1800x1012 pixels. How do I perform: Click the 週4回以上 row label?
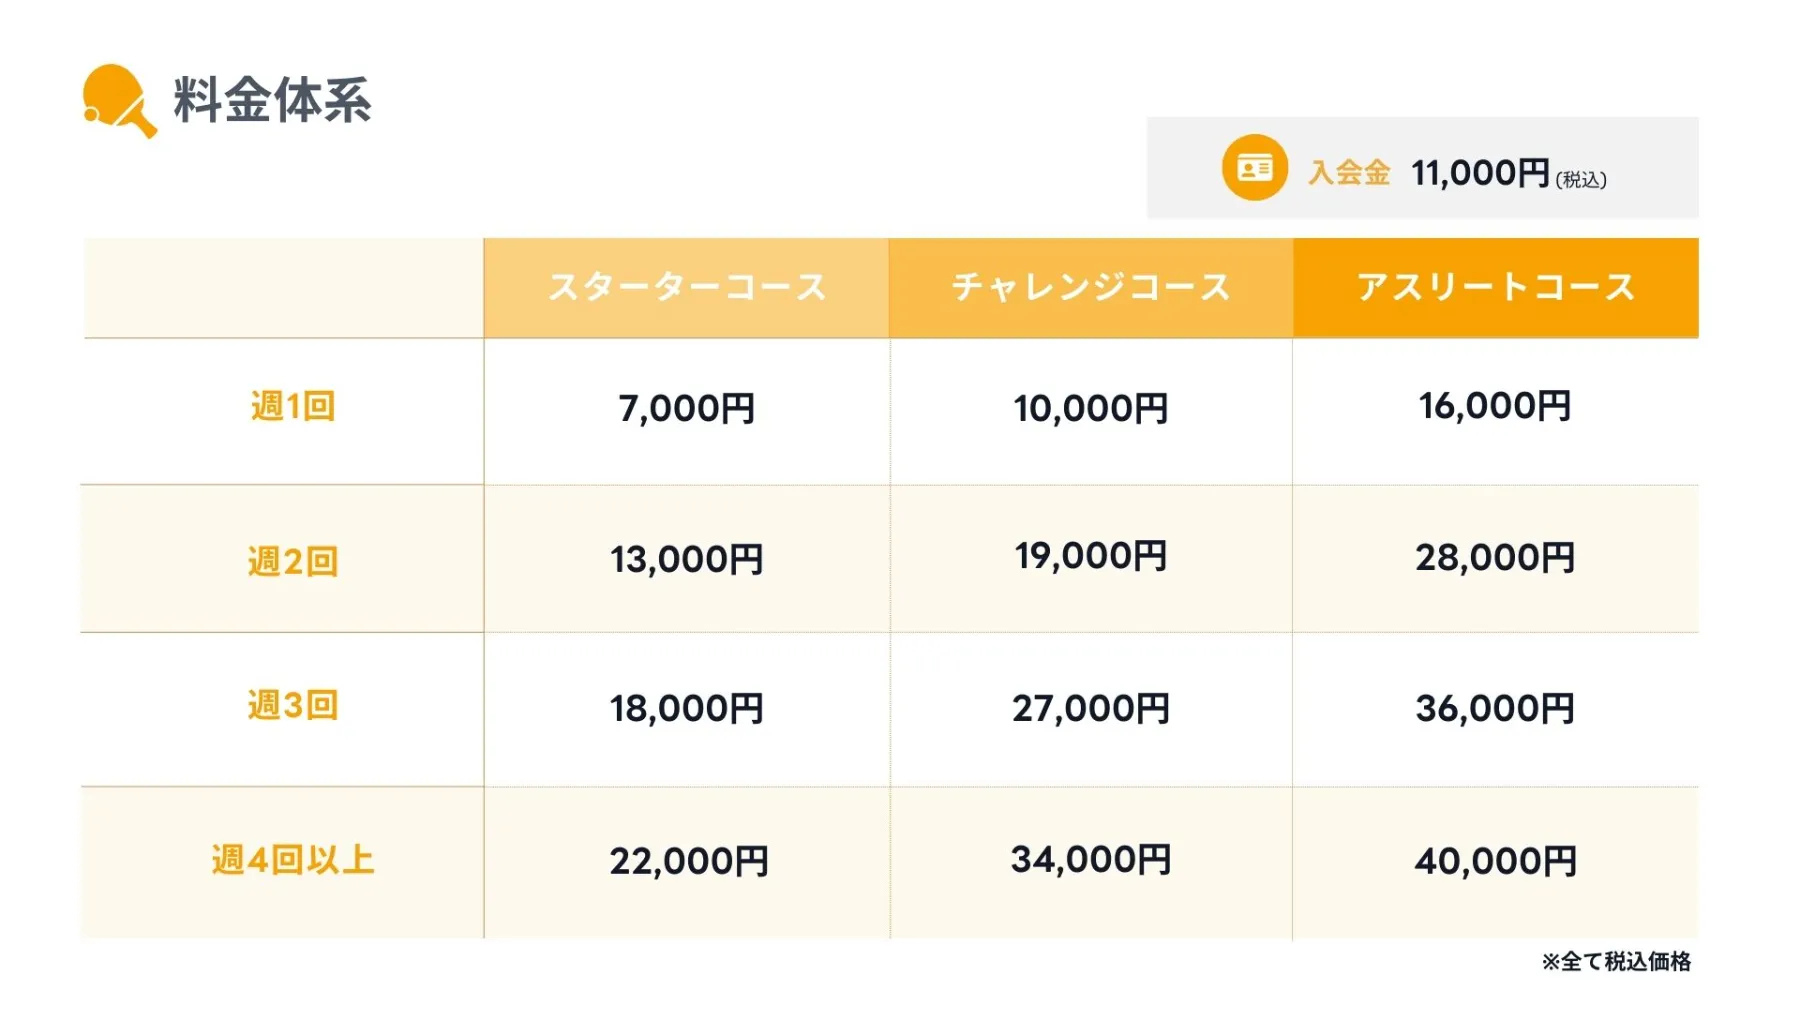pos(292,860)
